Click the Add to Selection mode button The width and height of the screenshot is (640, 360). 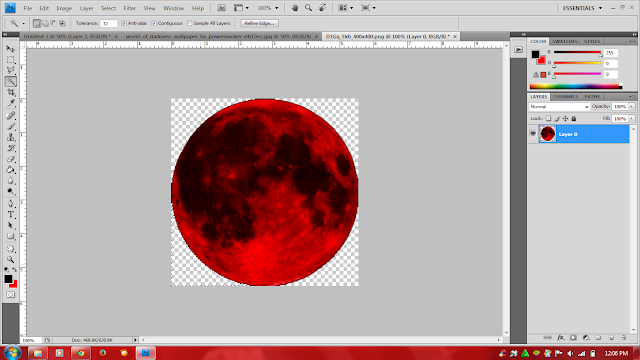coord(45,23)
